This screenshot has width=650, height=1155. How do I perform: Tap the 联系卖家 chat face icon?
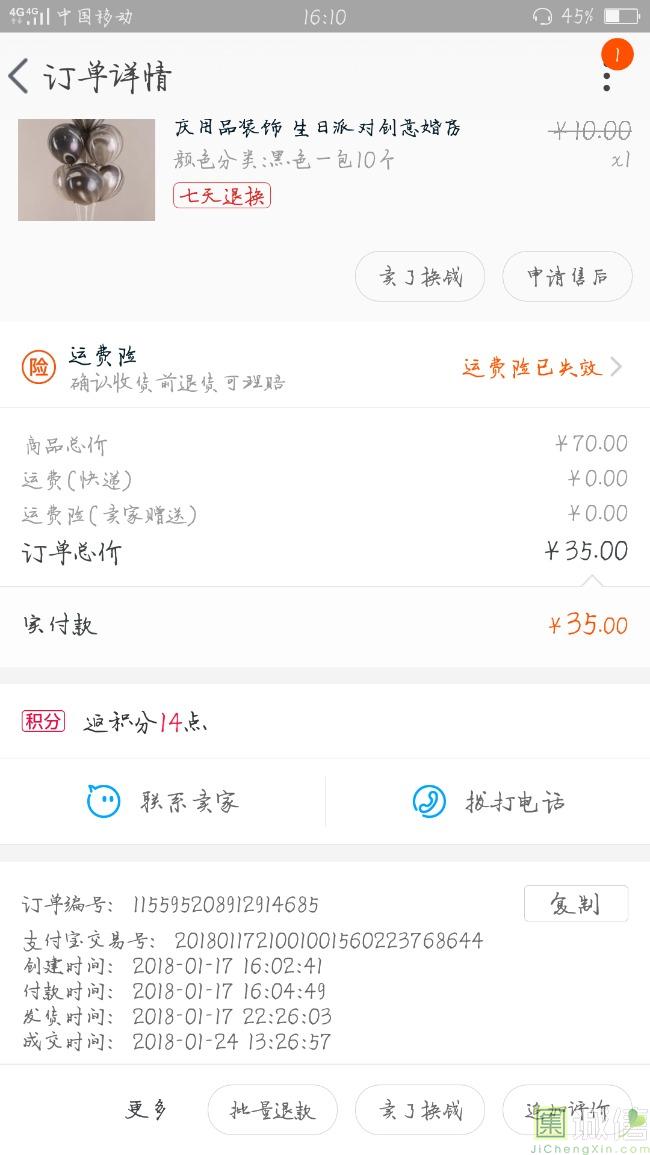(x=103, y=801)
